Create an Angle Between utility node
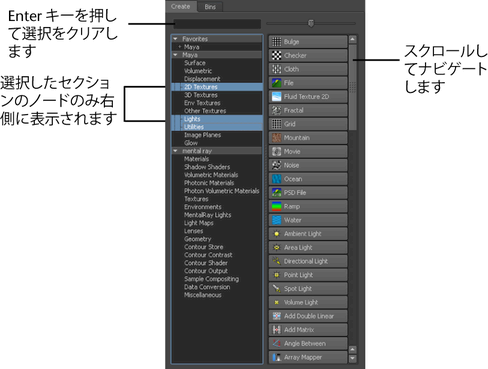This screenshot has width=488, height=369. 308,343
